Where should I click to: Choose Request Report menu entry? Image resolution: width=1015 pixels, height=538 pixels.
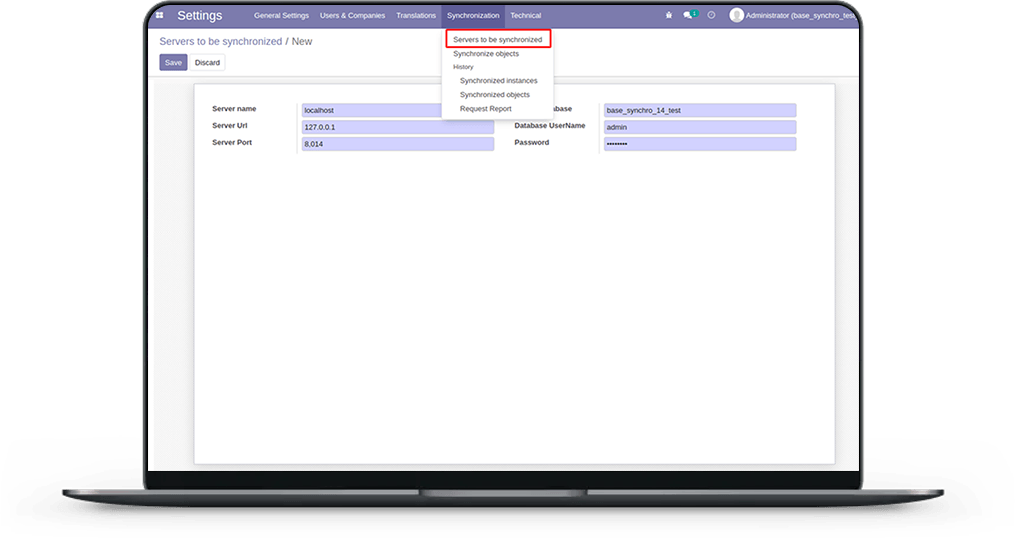pos(485,109)
